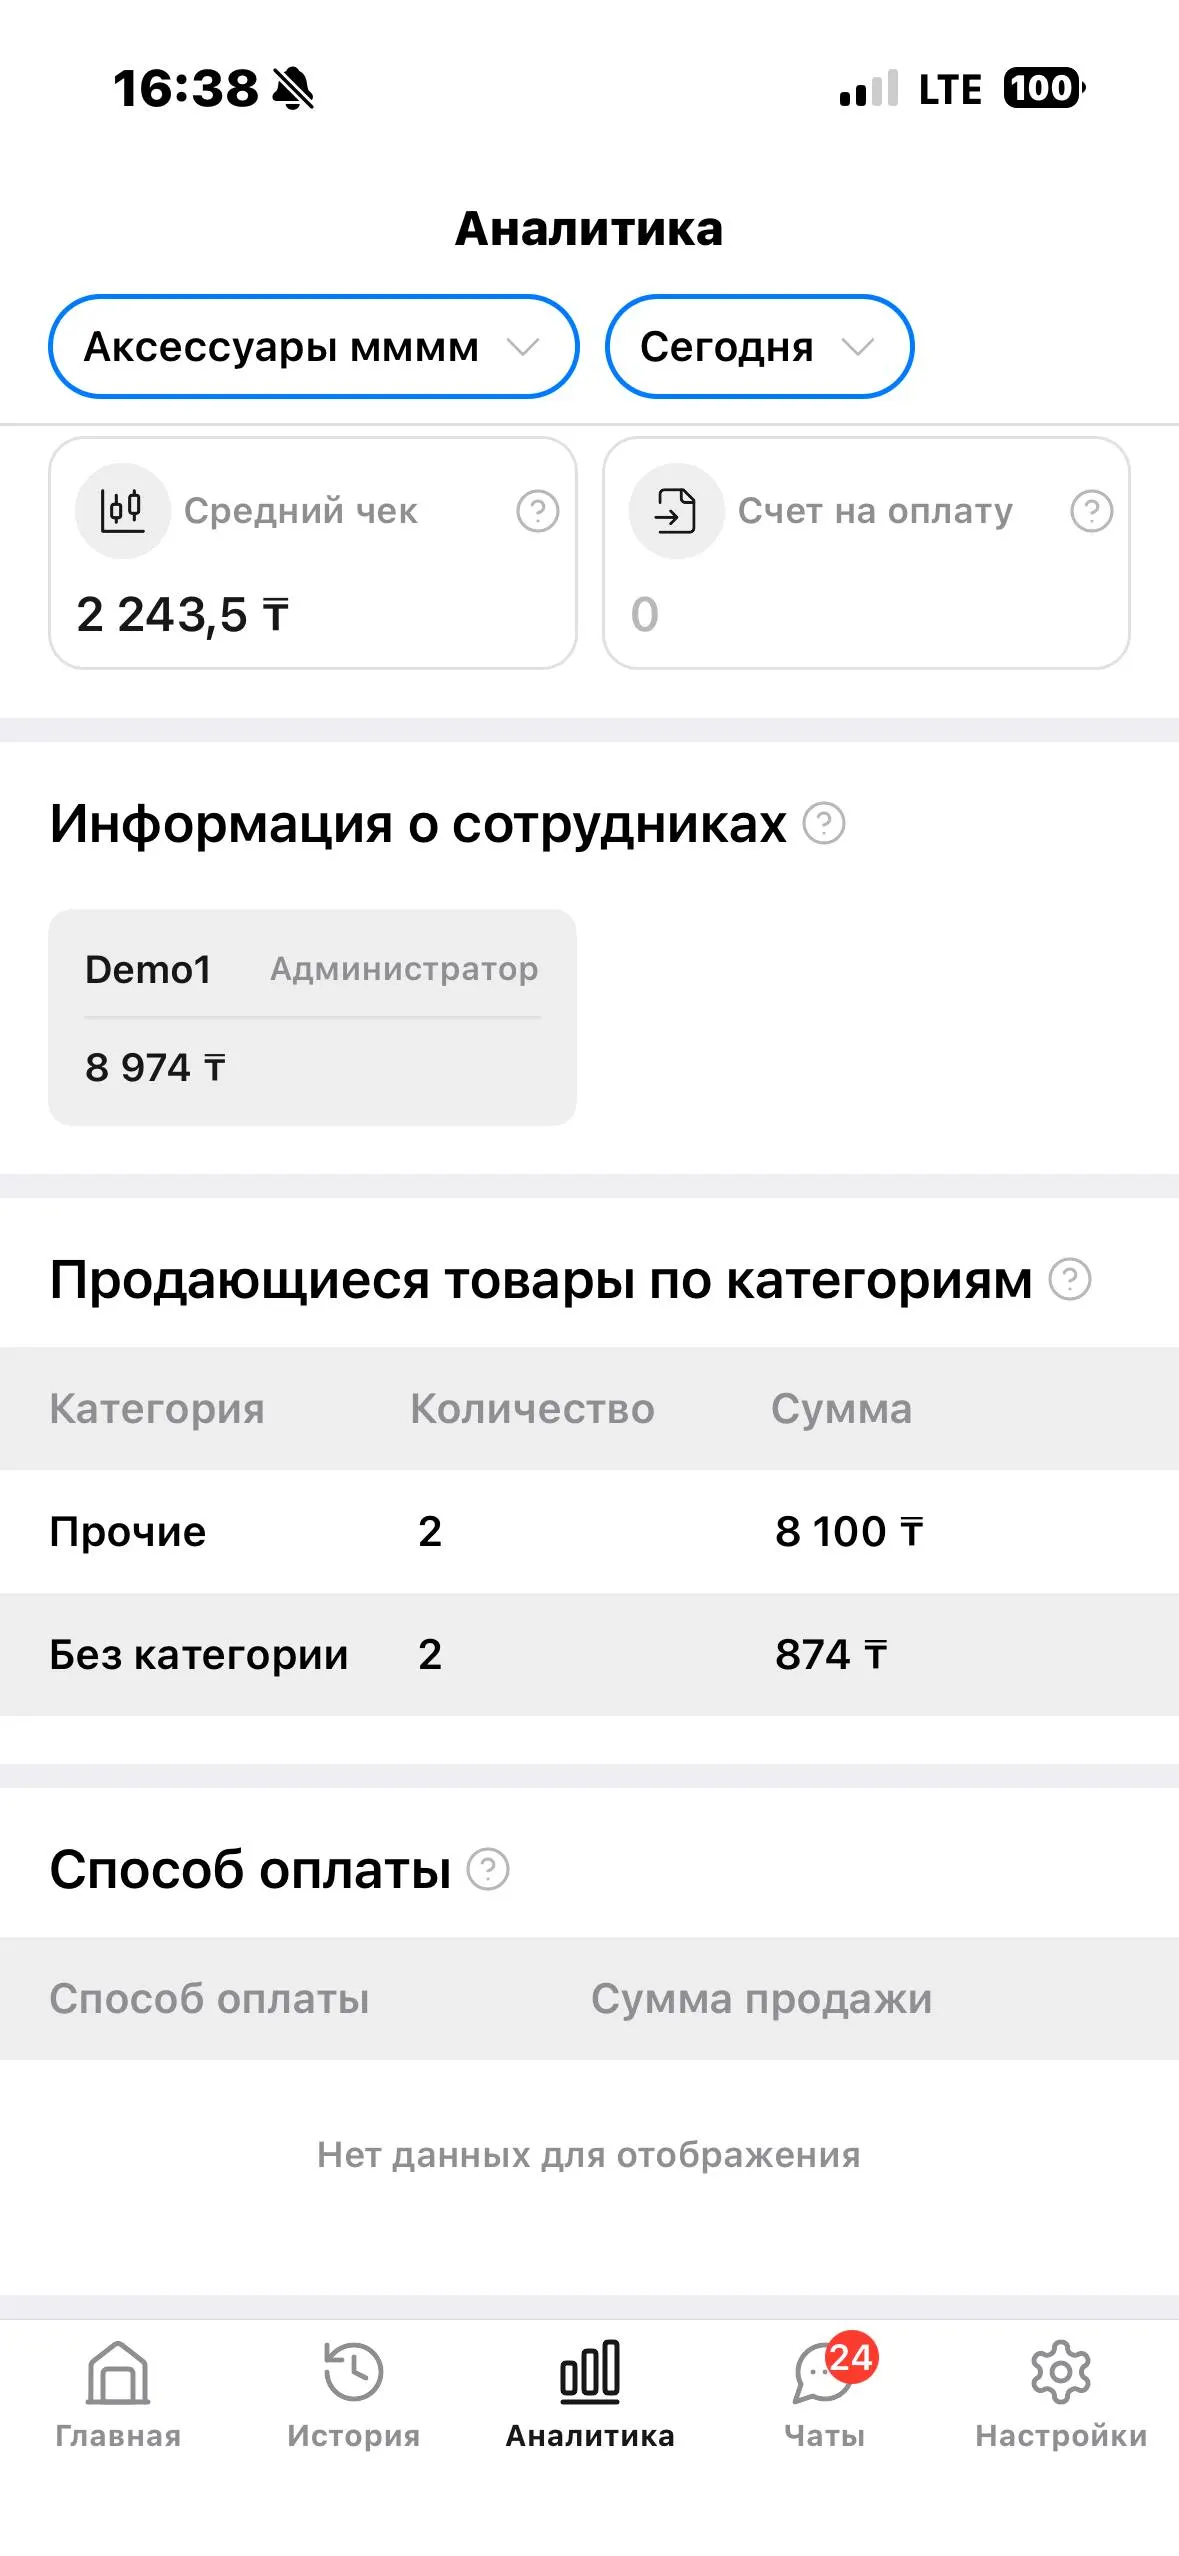Tap the Средний чек card value 2 243,5 ₸
Image resolution: width=1179 pixels, height=2556 pixels.
click(x=183, y=614)
